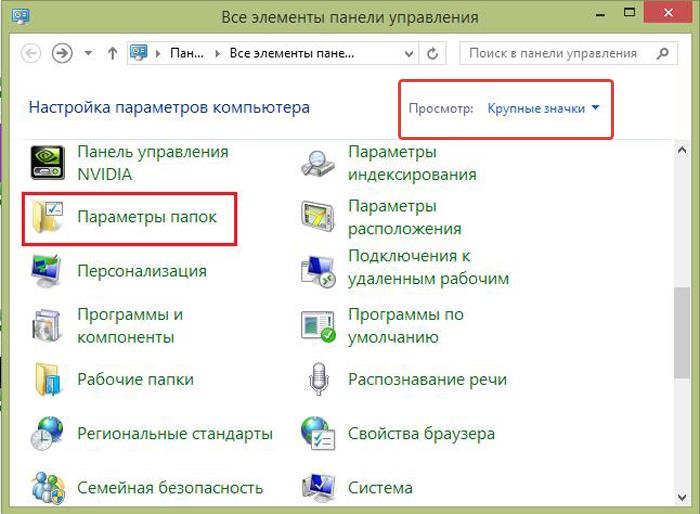The image size is (700, 514).
Task: Click Все элементы пане... breadcrumb segment
Action: tap(292, 54)
